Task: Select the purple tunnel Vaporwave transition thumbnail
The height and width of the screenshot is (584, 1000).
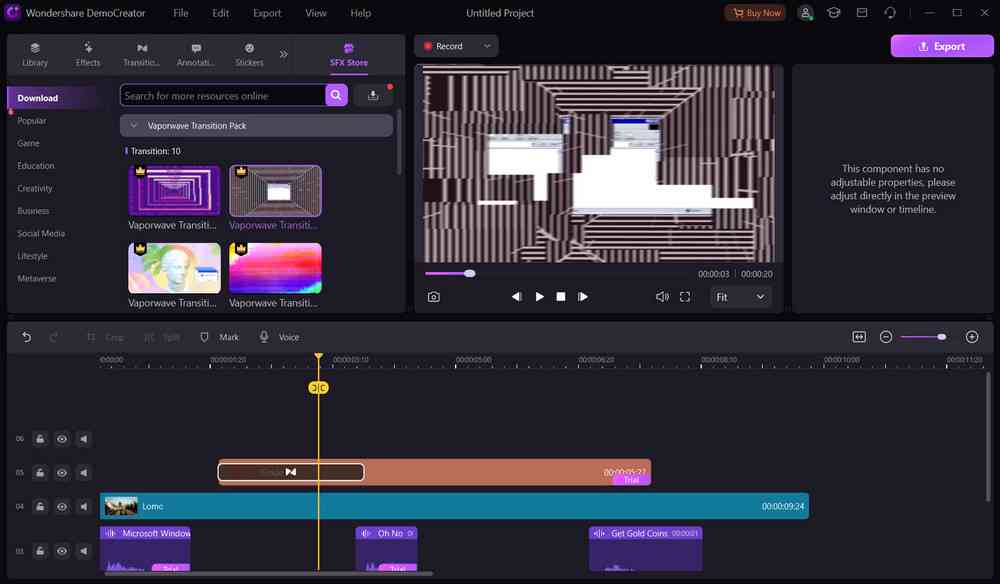Action: pyautogui.click(x=174, y=191)
